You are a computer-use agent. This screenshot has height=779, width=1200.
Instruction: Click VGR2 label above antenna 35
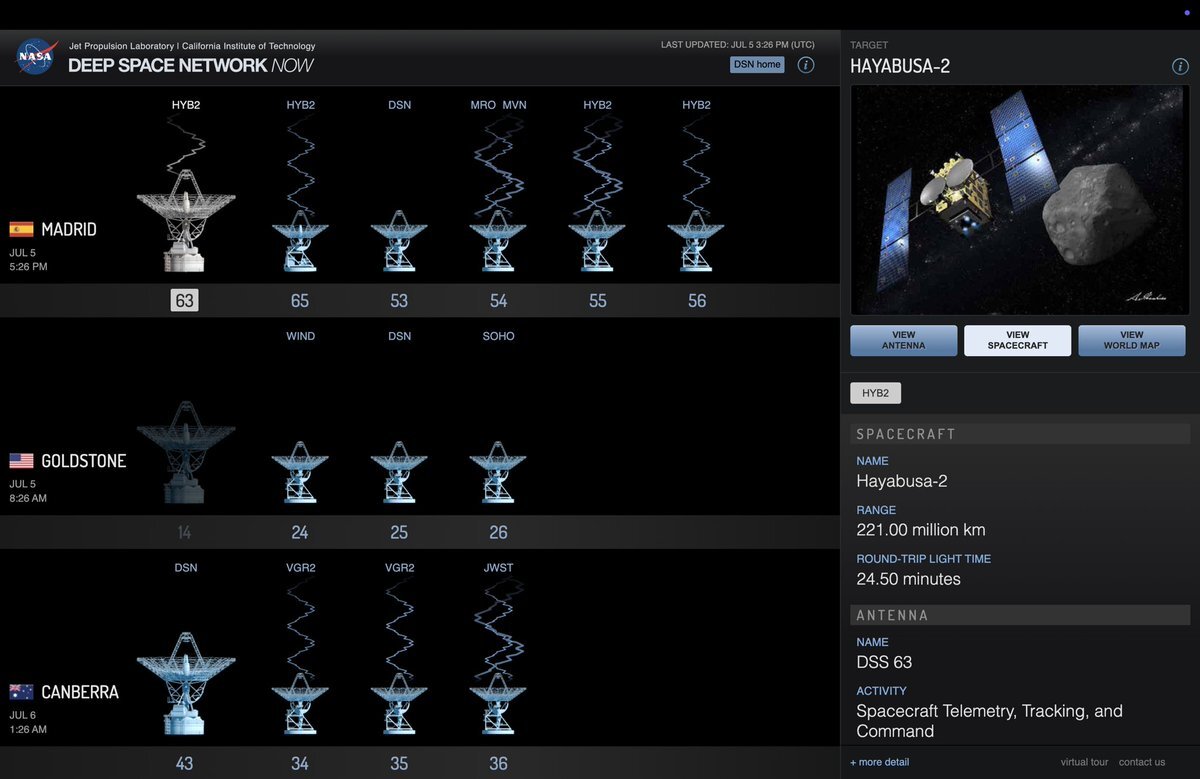[x=399, y=568]
